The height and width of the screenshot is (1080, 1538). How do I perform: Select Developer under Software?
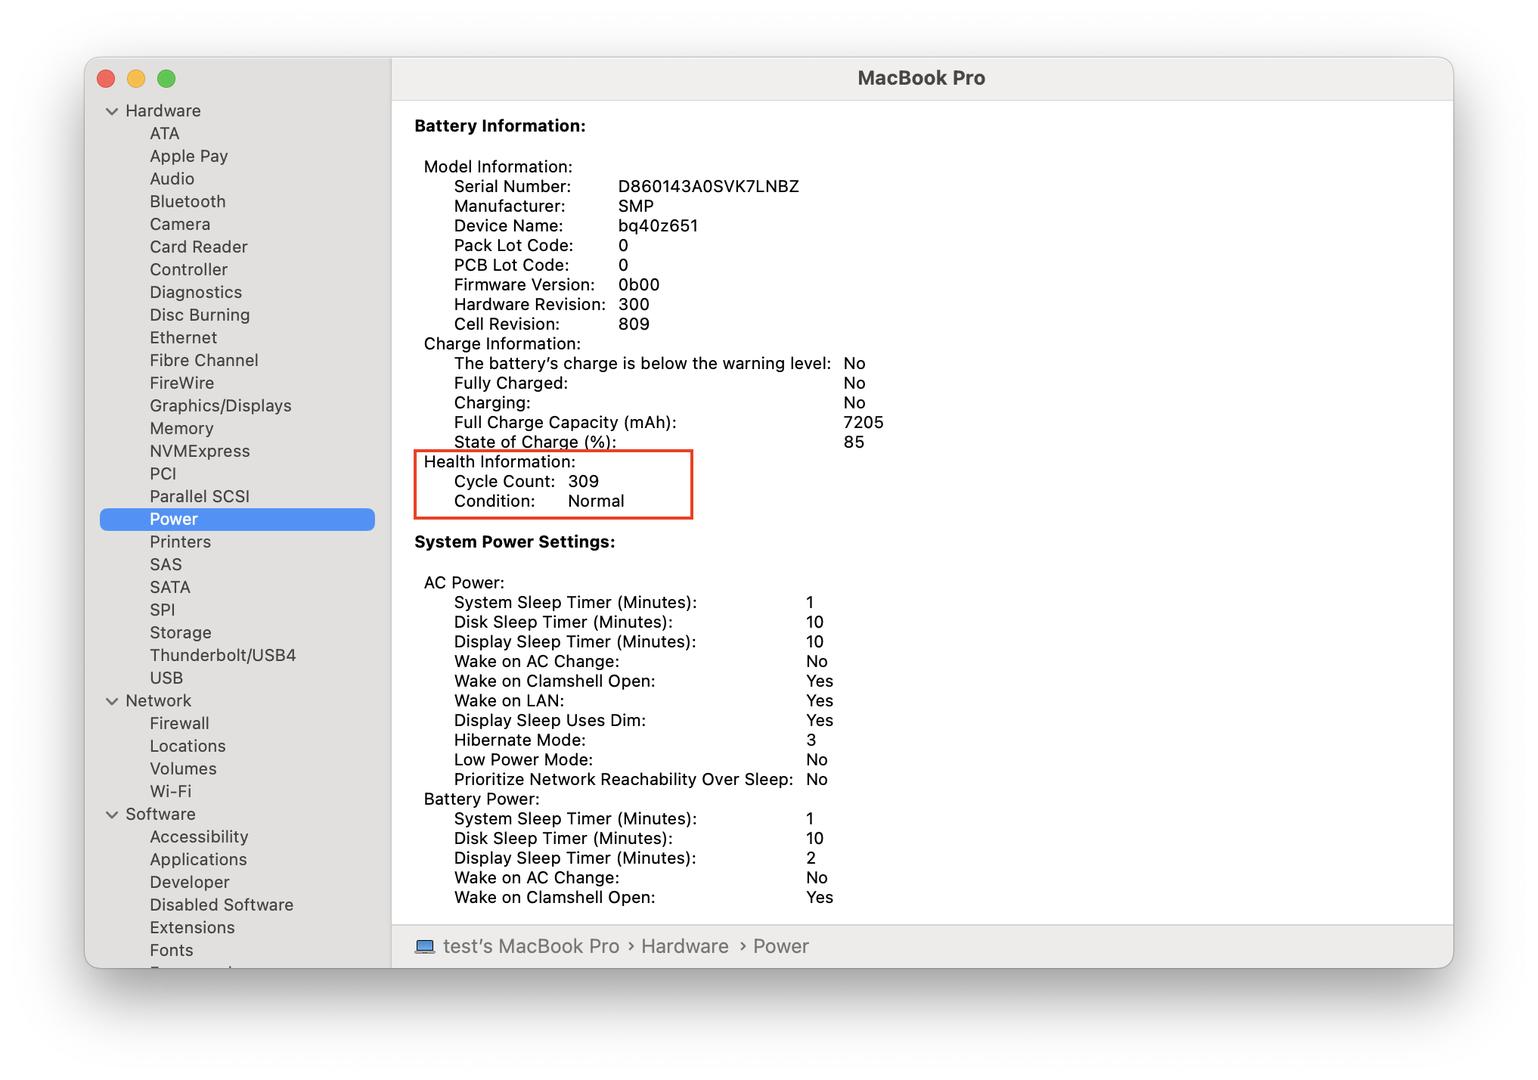(190, 882)
